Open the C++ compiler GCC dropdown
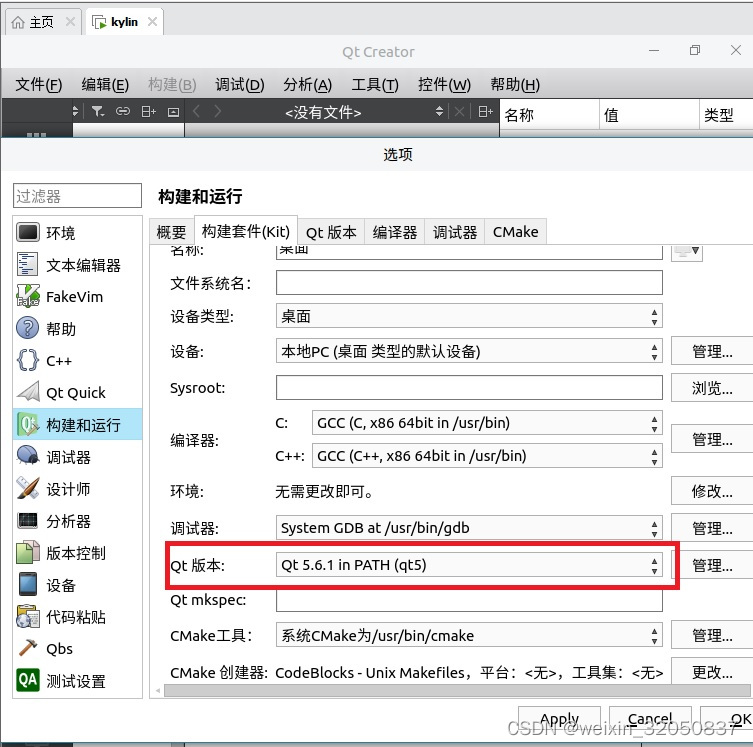The image size is (753, 747). point(487,456)
